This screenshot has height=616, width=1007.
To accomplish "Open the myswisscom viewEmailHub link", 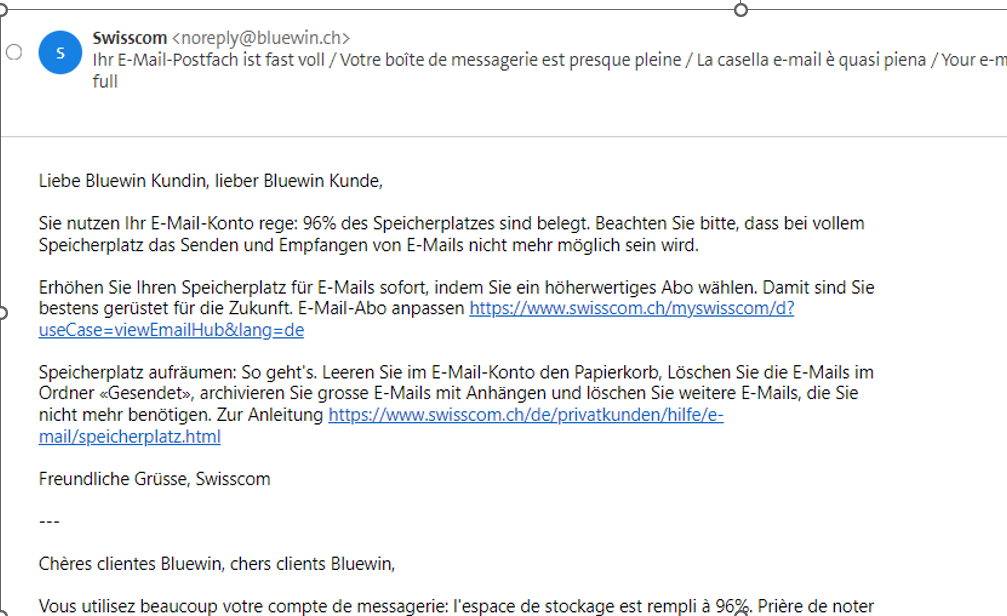I will tap(631, 309).
